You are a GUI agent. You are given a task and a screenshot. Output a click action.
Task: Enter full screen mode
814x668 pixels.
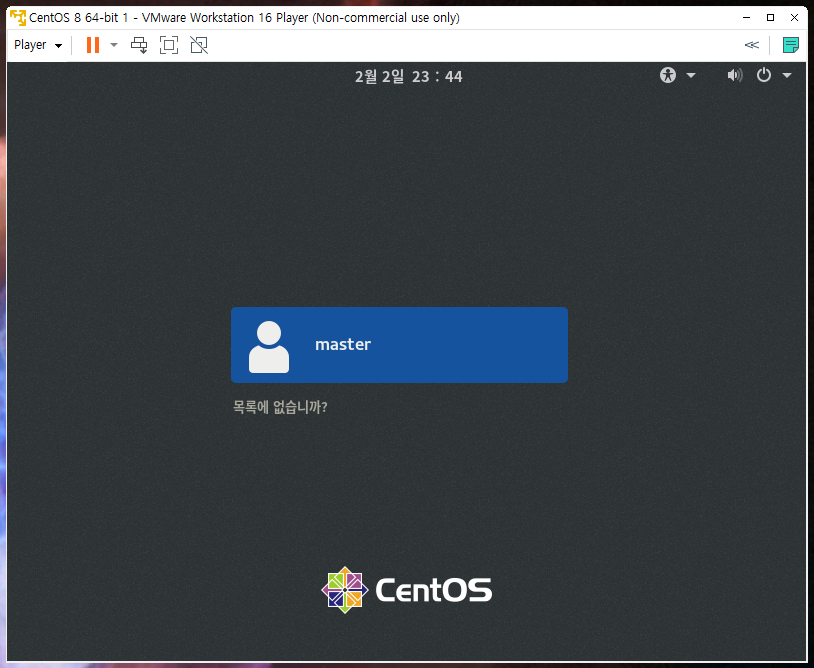point(169,45)
